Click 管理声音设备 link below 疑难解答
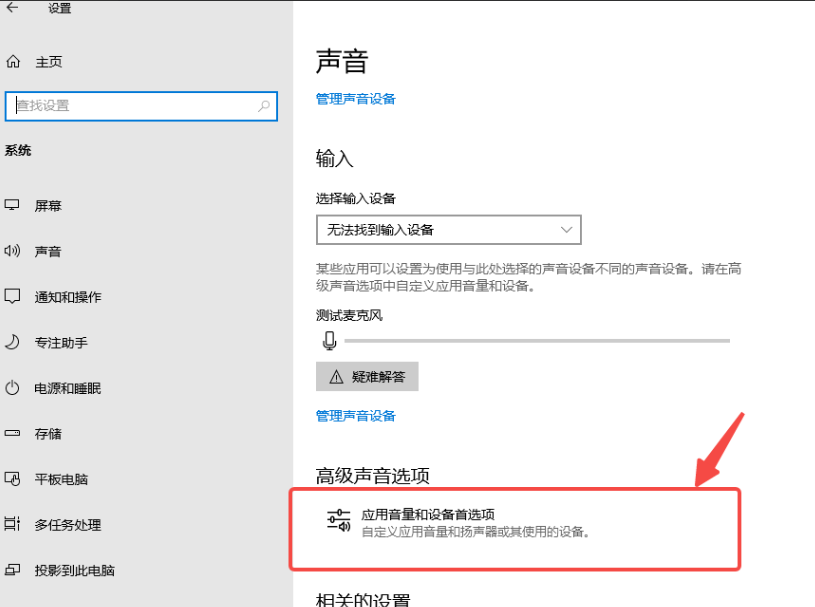The width and height of the screenshot is (815, 607). pyautogui.click(x=356, y=416)
